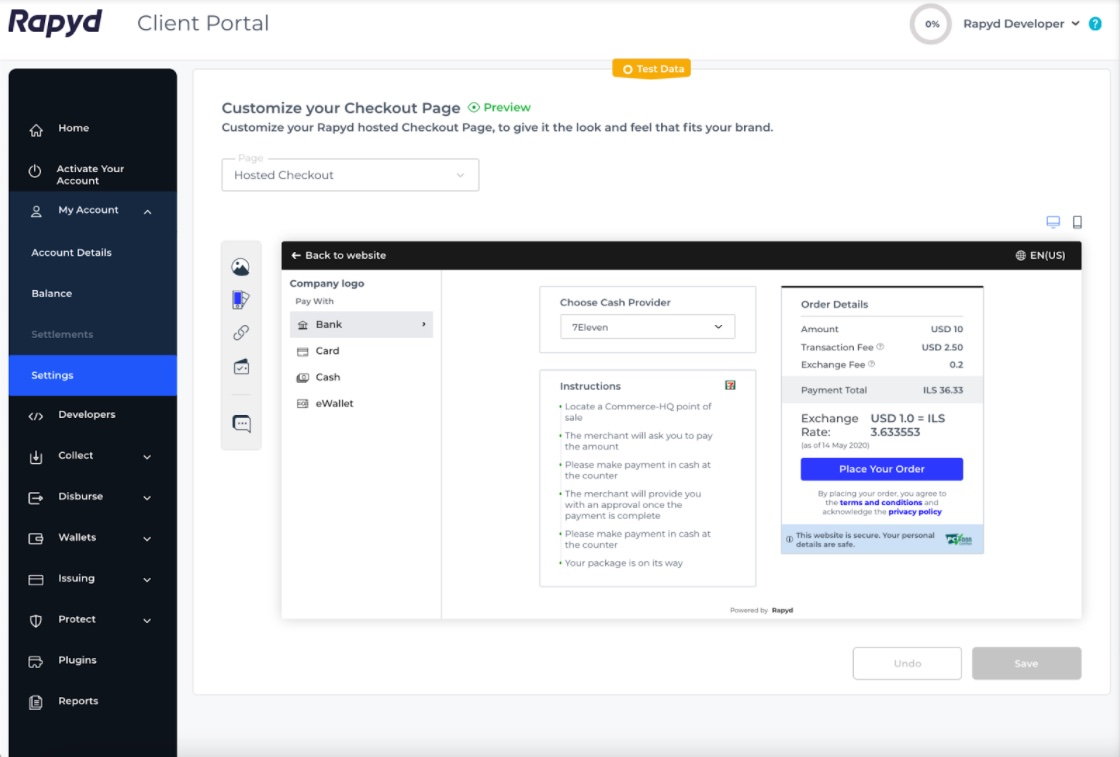1120x757 pixels.
Task: Click the Home icon in sidebar
Action: 36,129
